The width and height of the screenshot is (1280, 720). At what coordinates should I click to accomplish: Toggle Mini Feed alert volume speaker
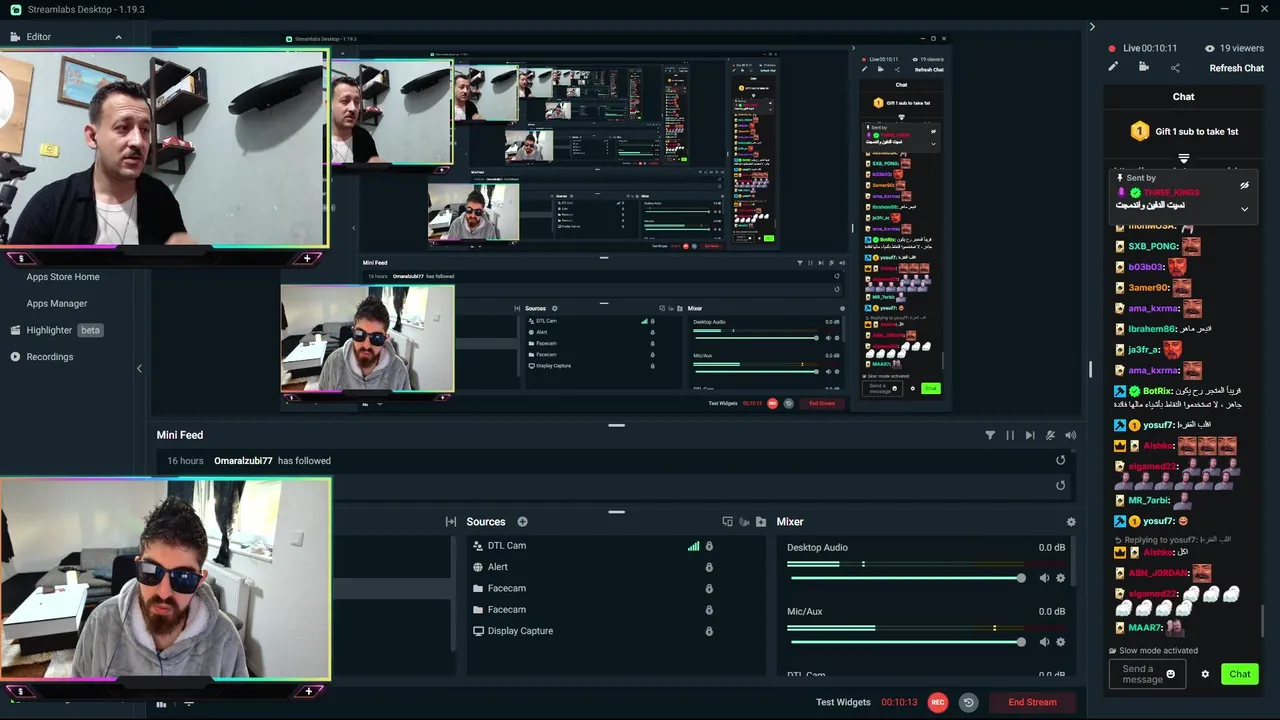click(x=1070, y=435)
